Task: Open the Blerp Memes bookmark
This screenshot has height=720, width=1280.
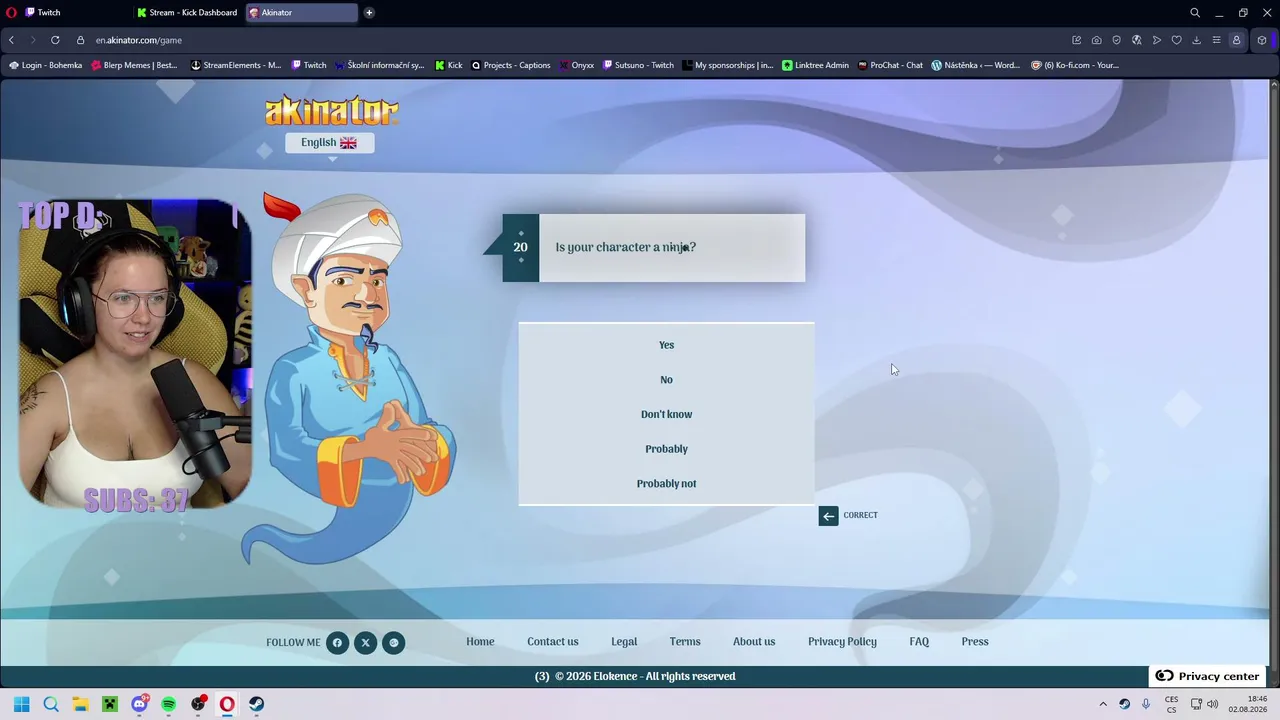Action: pyautogui.click(x=134, y=66)
